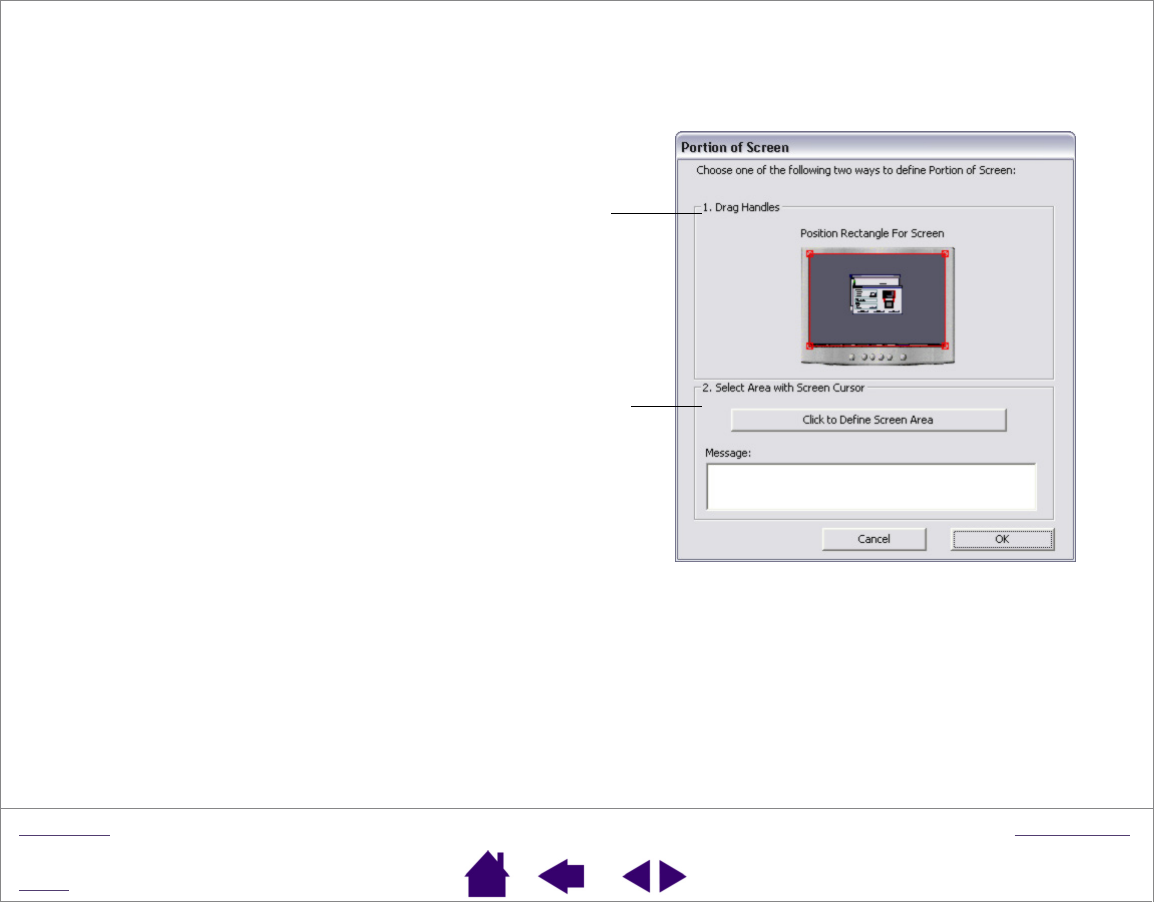The image size is (1154, 902).
Task: Click 'Position Rectangle For Screen' label
Action: pyautogui.click(x=872, y=233)
